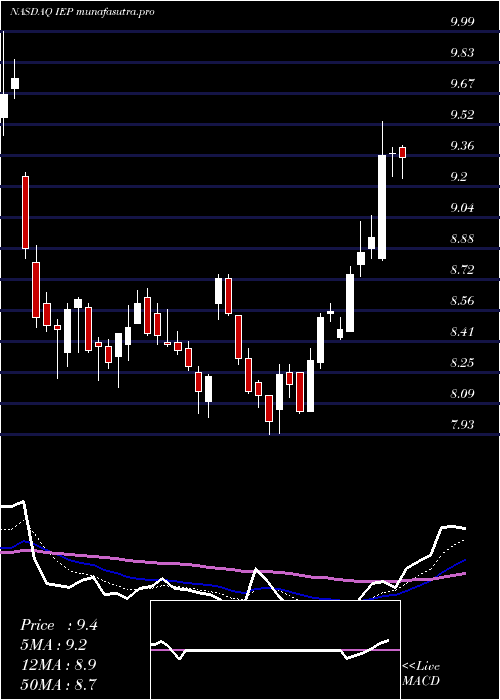The height and width of the screenshot is (700, 500).
Task: Click the NASDAQ IEP chart title
Action: [x=82, y=12]
